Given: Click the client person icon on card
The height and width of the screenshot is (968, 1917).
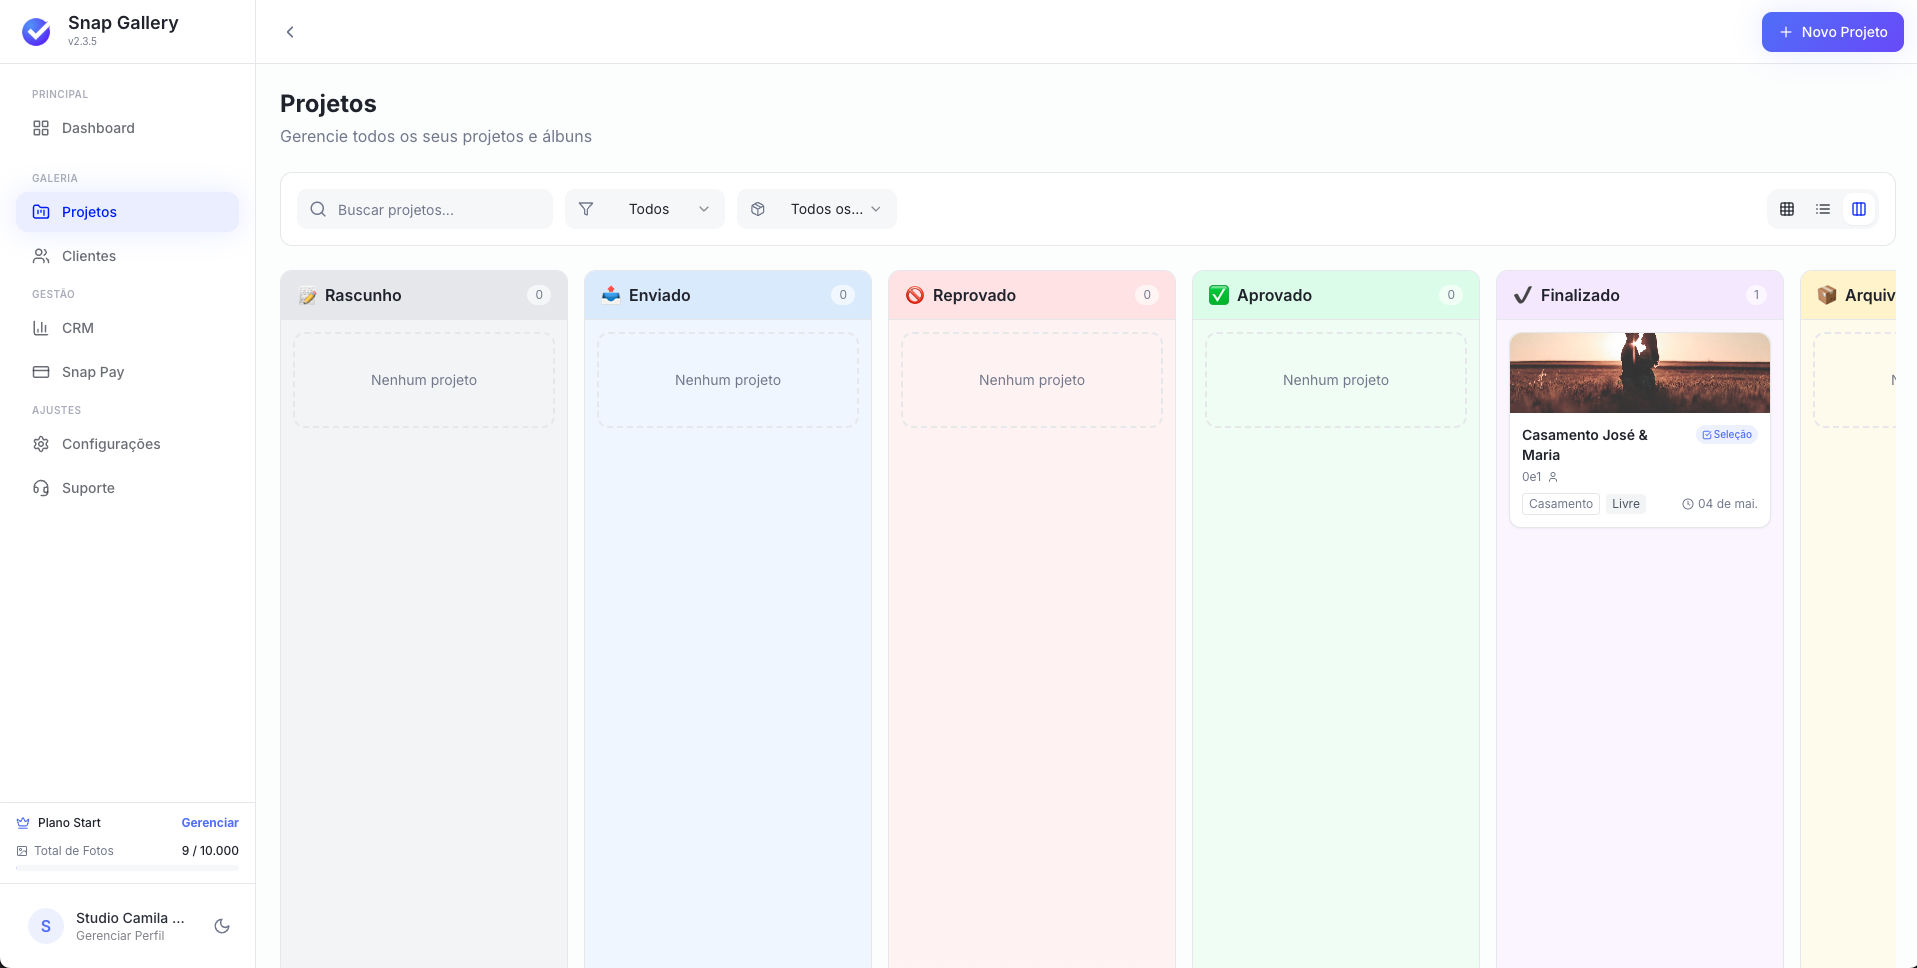Looking at the screenshot, I should tap(1553, 477).
